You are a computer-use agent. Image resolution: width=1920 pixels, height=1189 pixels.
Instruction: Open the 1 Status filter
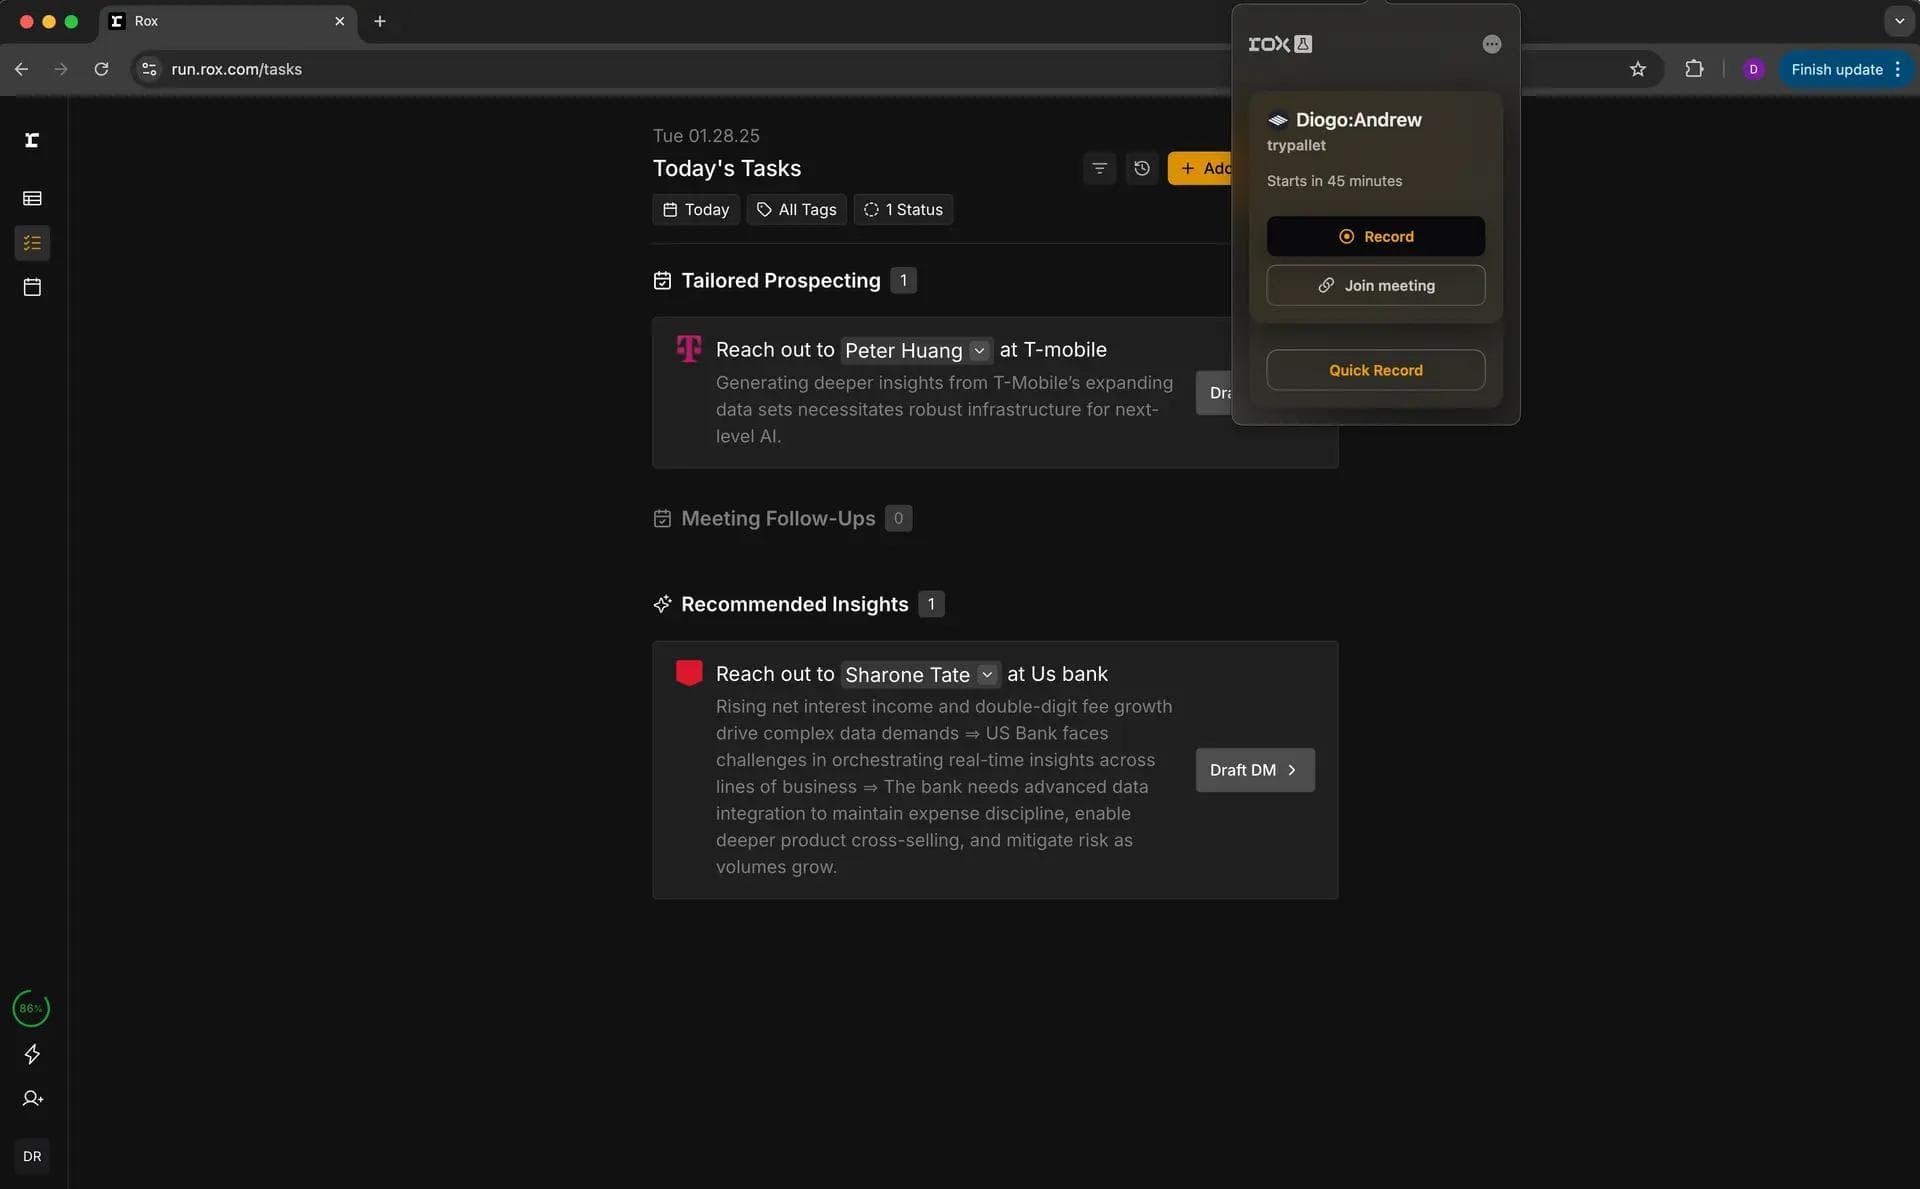point(903,210)
